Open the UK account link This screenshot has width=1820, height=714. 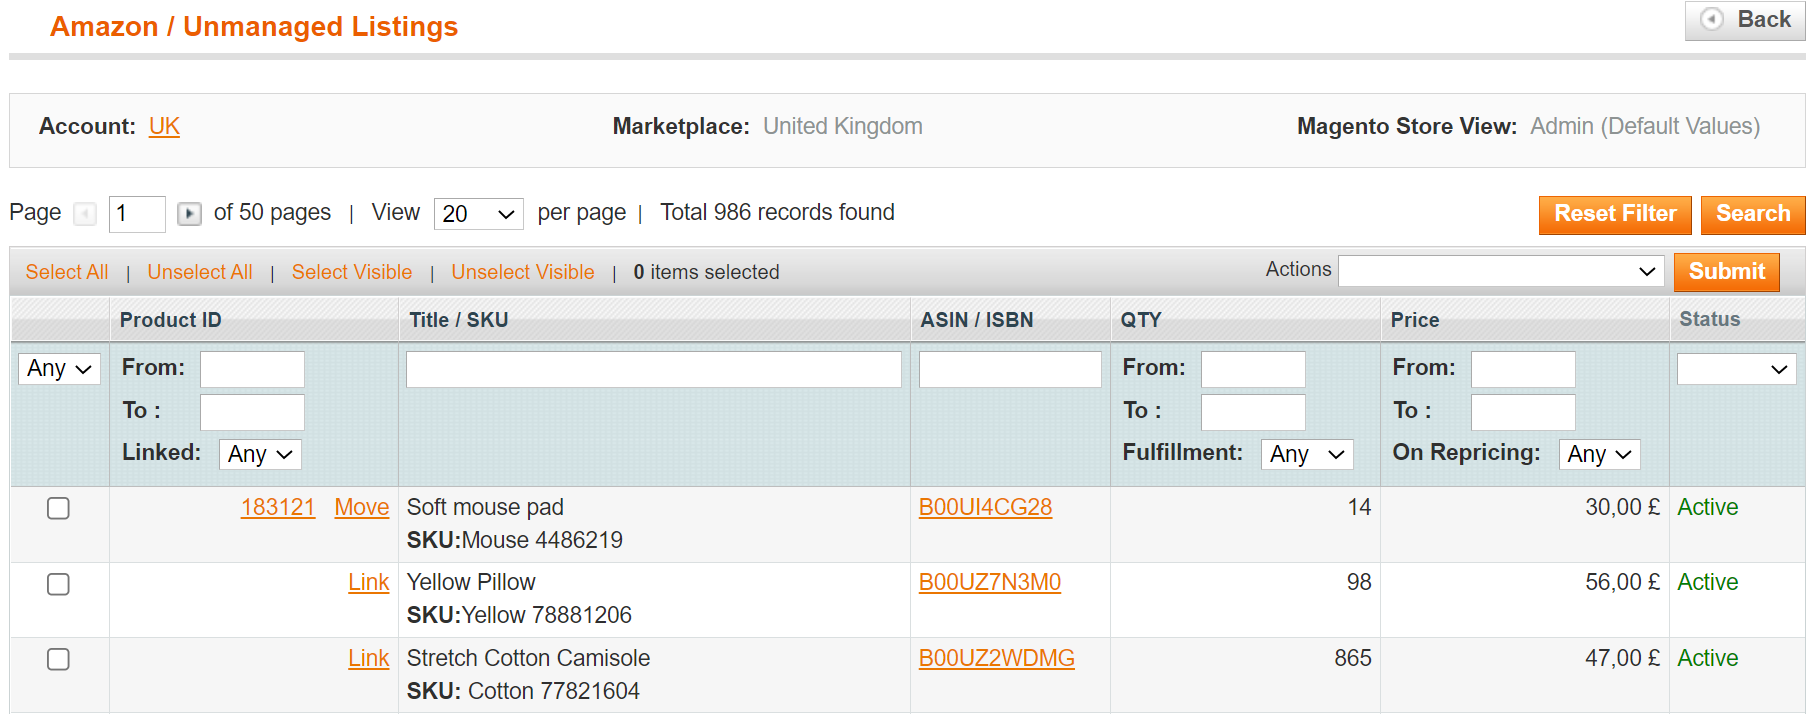pyautogui.click(x=164, y=126)
